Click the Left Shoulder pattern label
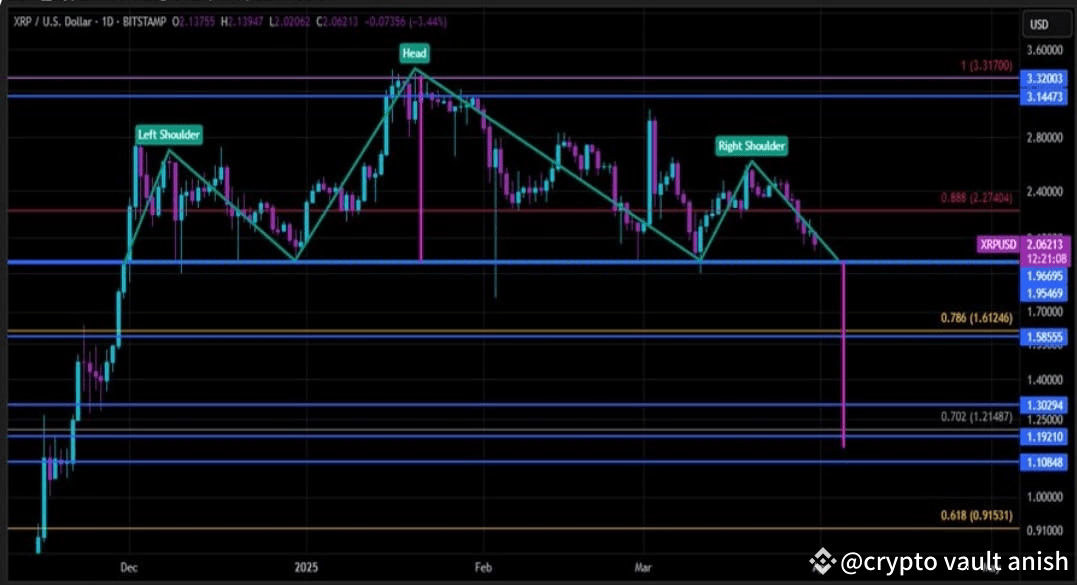1077x585 pixels. [167, 134]
